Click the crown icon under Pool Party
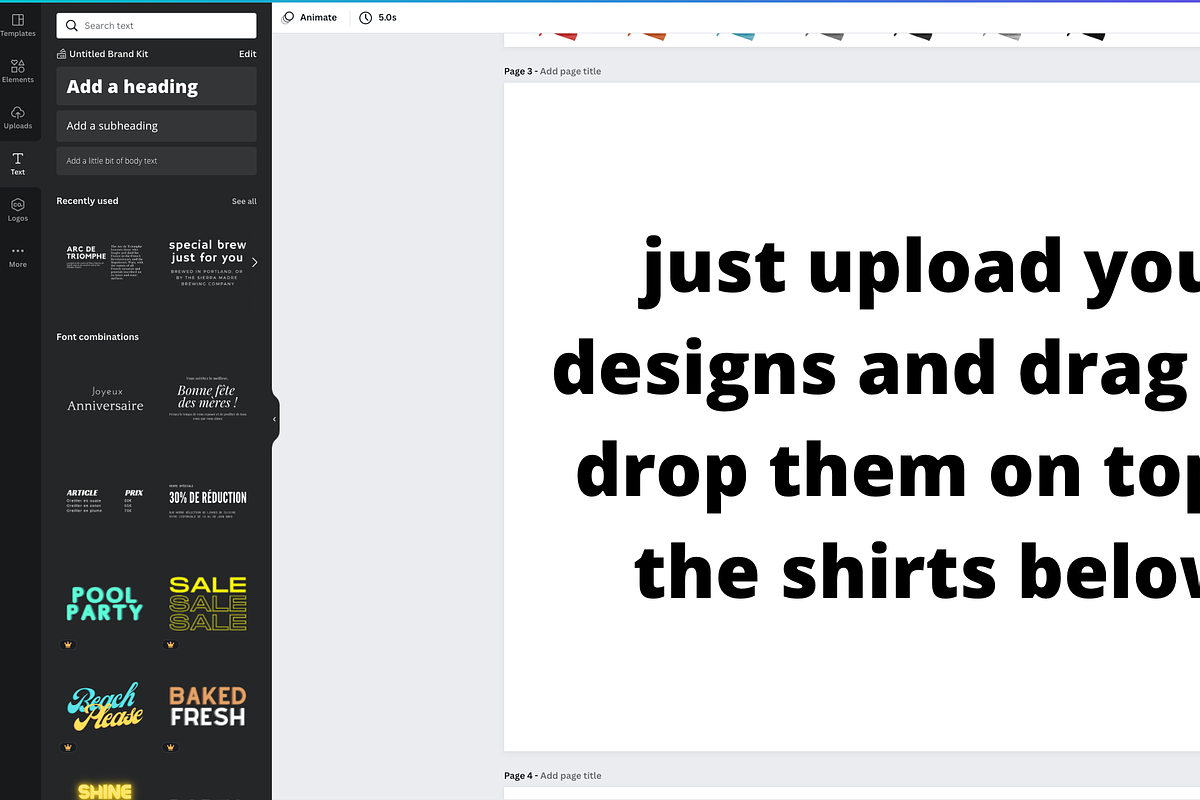The width and height of the screenshot is (1200, 800). pyautogui.click(x=68, y=645)
